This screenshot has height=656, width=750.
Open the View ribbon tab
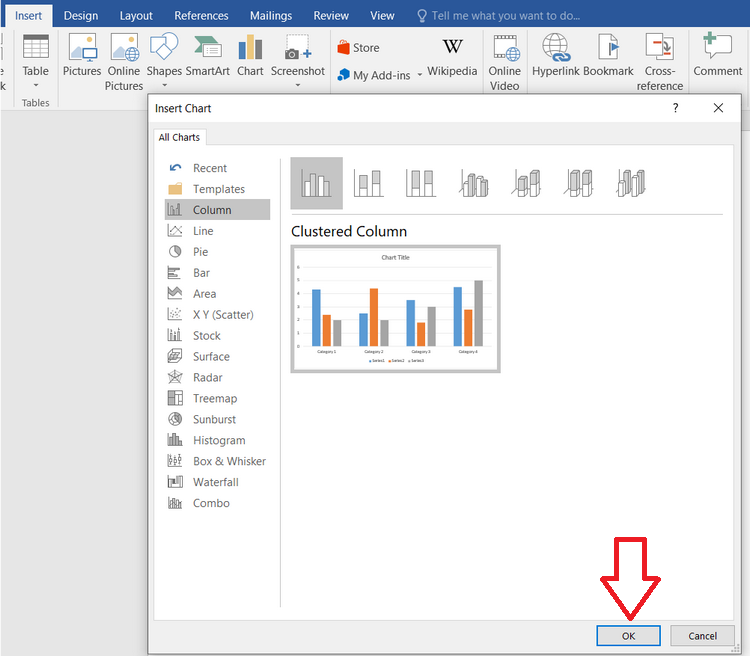382,15
